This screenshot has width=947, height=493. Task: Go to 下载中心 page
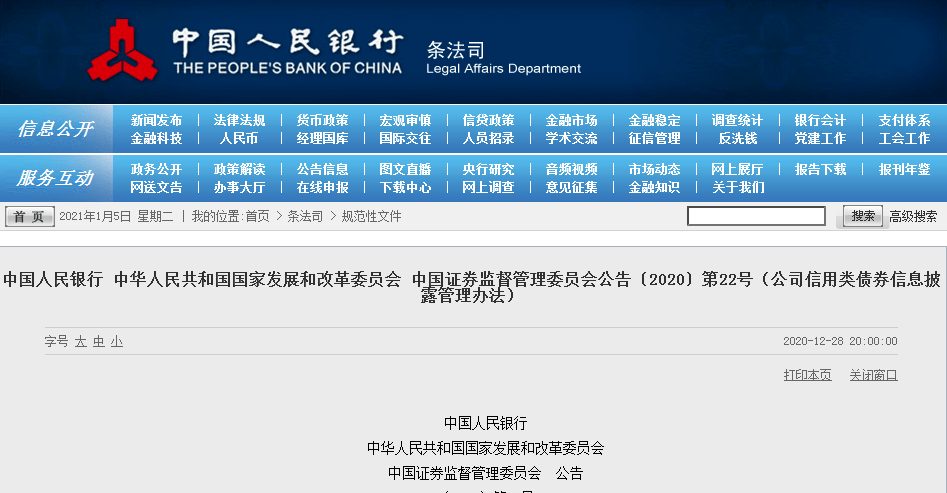point(405,187)
